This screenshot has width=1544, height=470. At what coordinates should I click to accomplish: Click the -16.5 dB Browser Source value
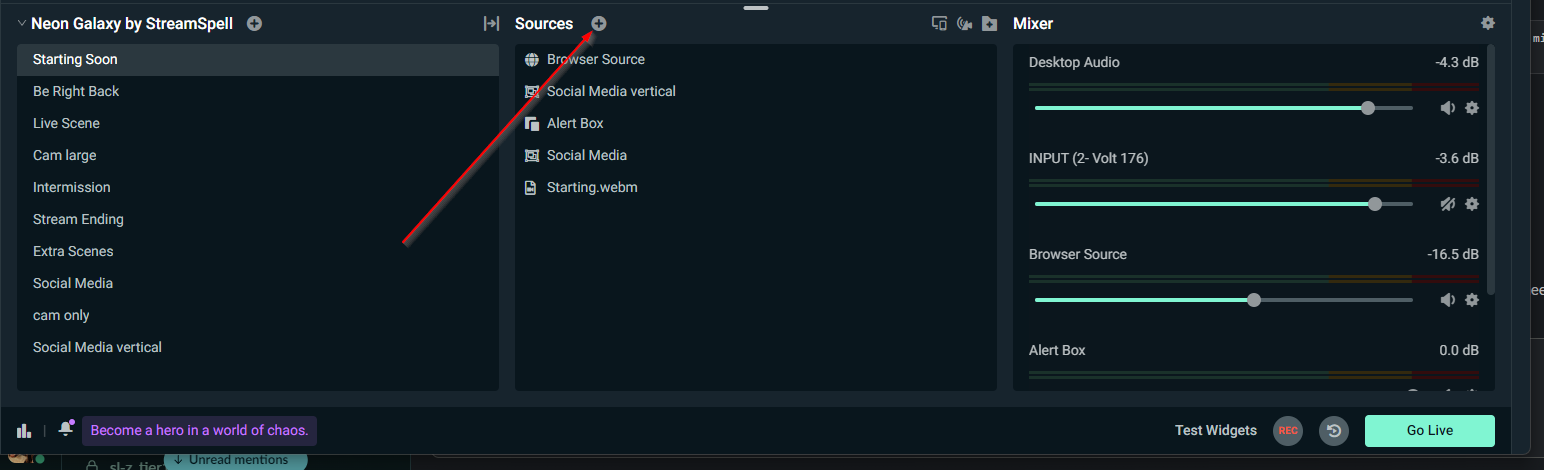[x=1453, y=255]
